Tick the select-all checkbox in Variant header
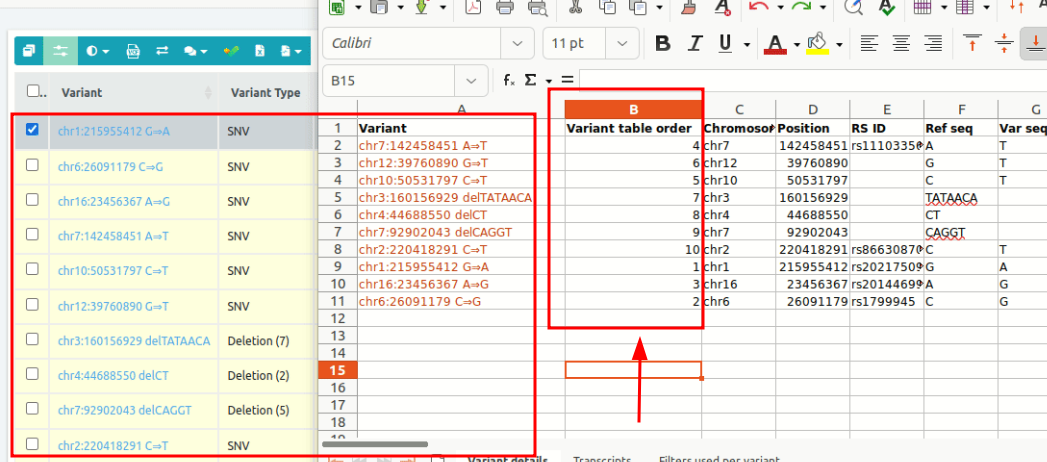The image size is (1047, 462). tap(32, 92)
